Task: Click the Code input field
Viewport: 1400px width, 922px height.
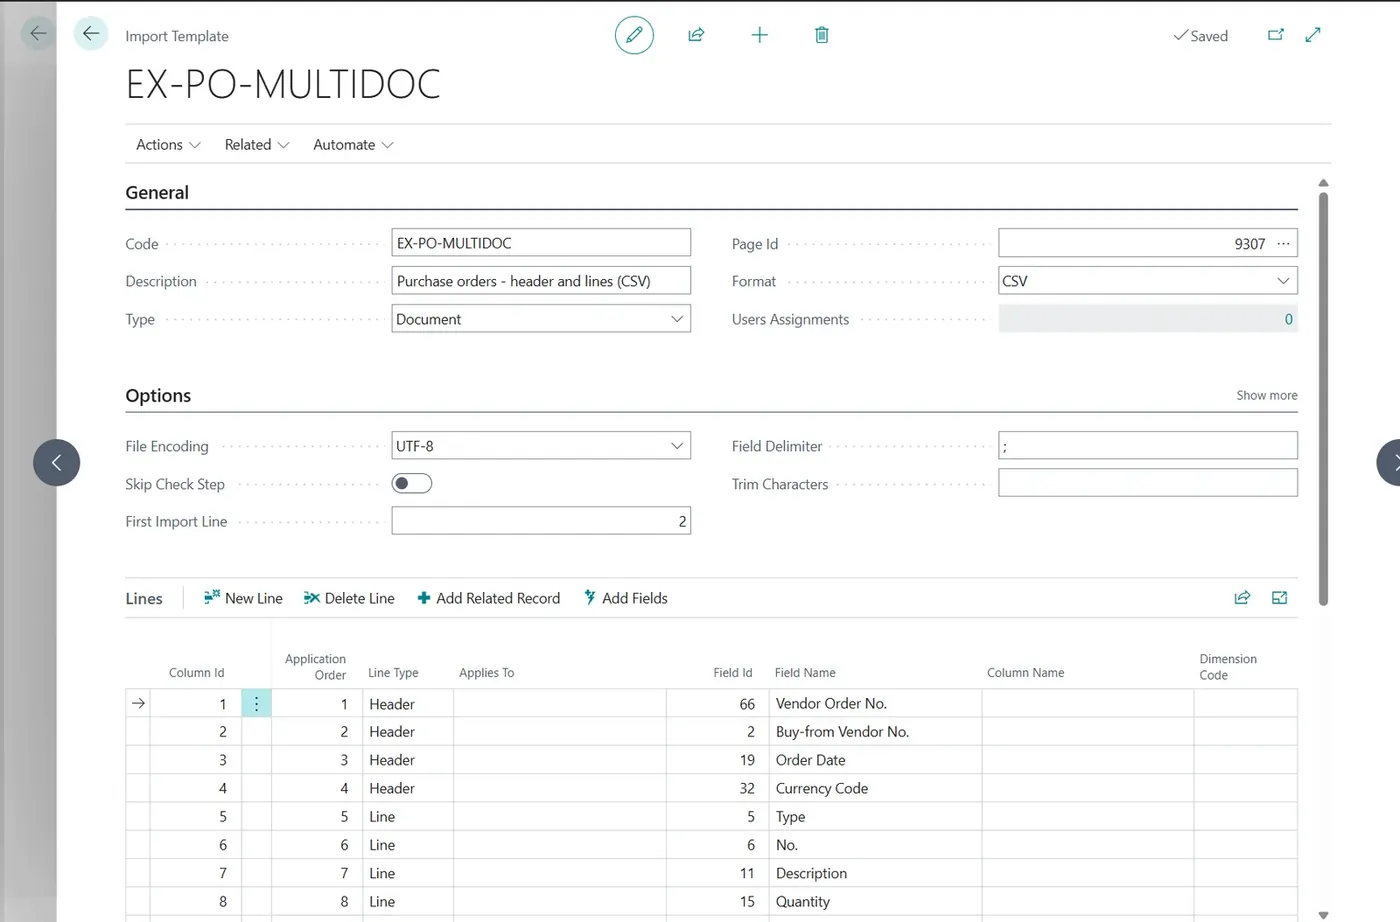Action: (x=541, y=243)
